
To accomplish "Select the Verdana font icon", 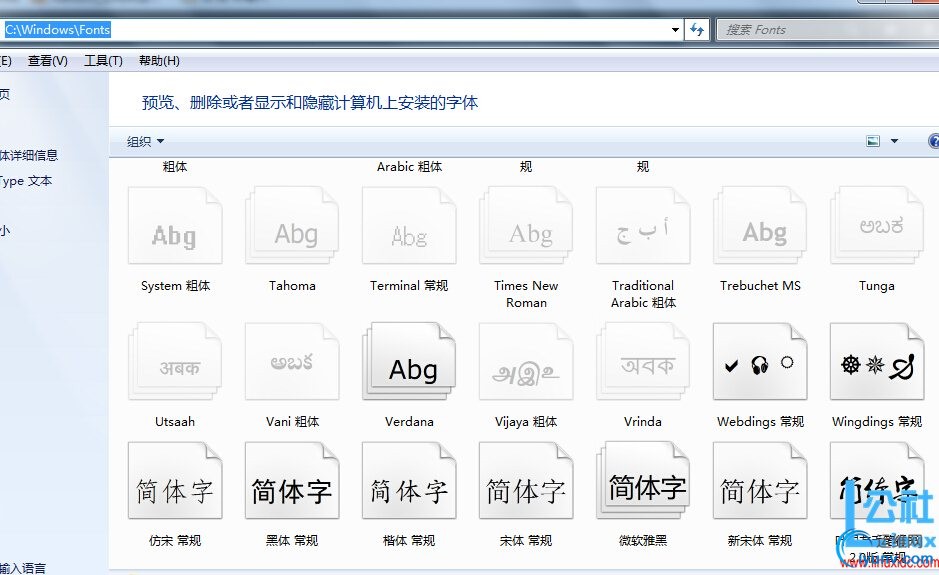I will [x=409, y=361].
